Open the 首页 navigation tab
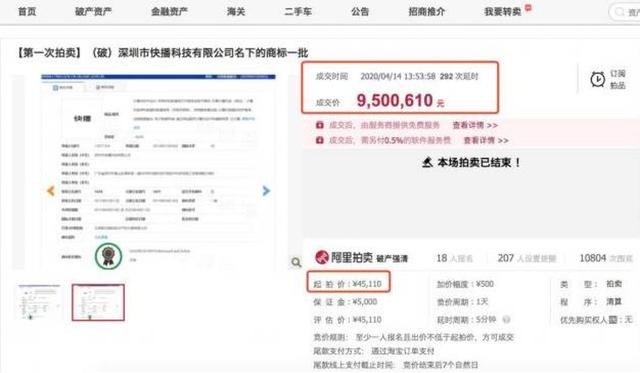Image resolution: width=640 pixels, height=373 pixels. click(27, 11)
